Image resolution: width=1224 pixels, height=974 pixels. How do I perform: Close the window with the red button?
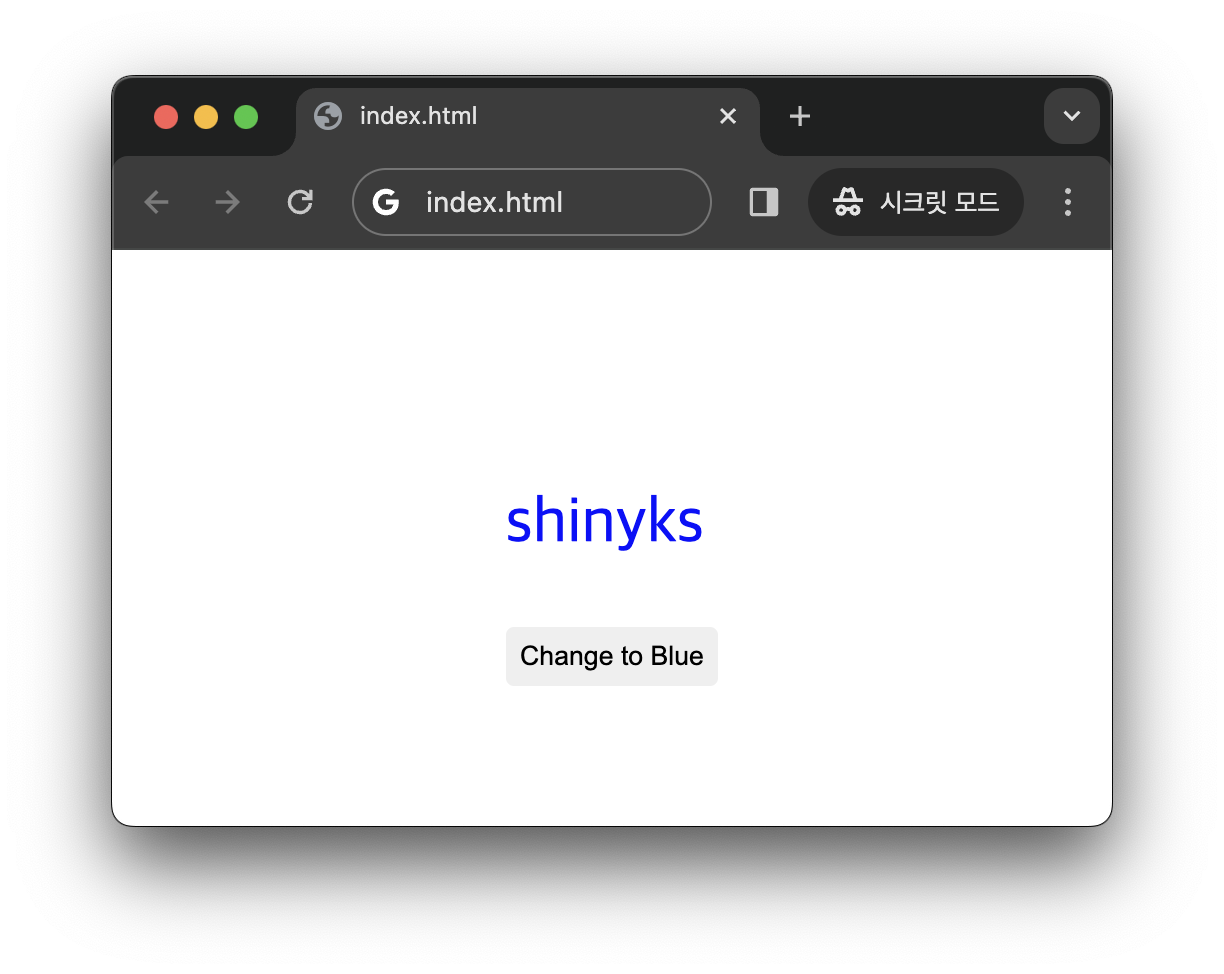pos(166,117)
